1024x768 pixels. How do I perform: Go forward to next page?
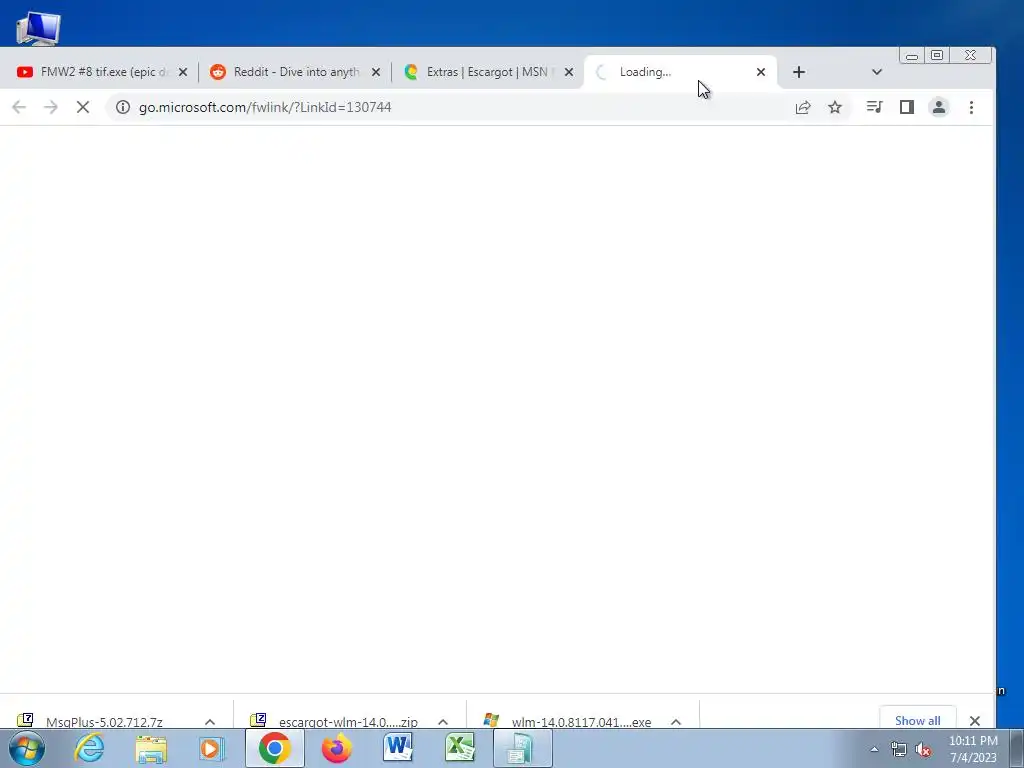tap(50, 107)
